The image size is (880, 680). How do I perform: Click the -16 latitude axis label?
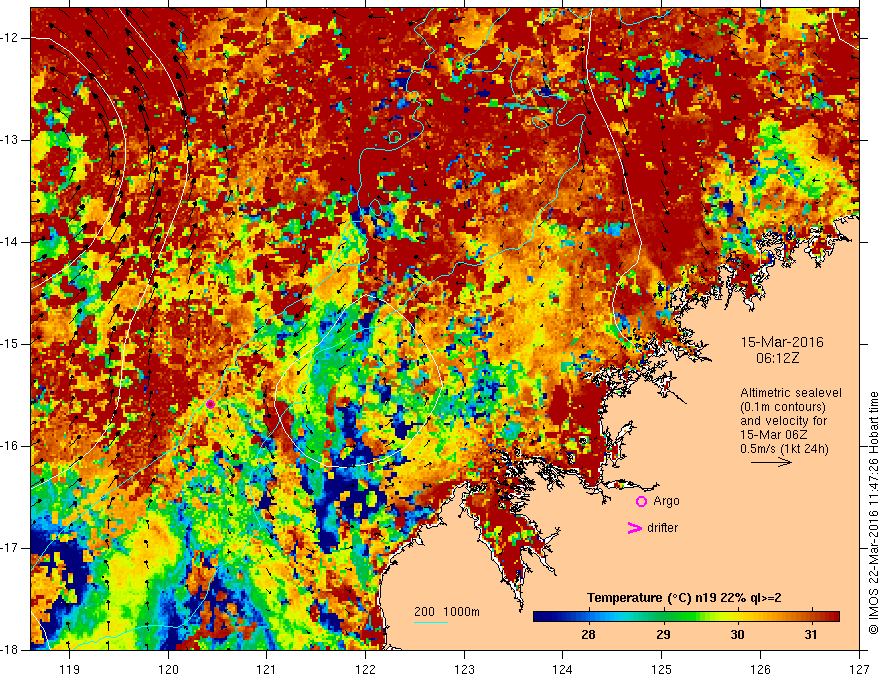[10, 445]
